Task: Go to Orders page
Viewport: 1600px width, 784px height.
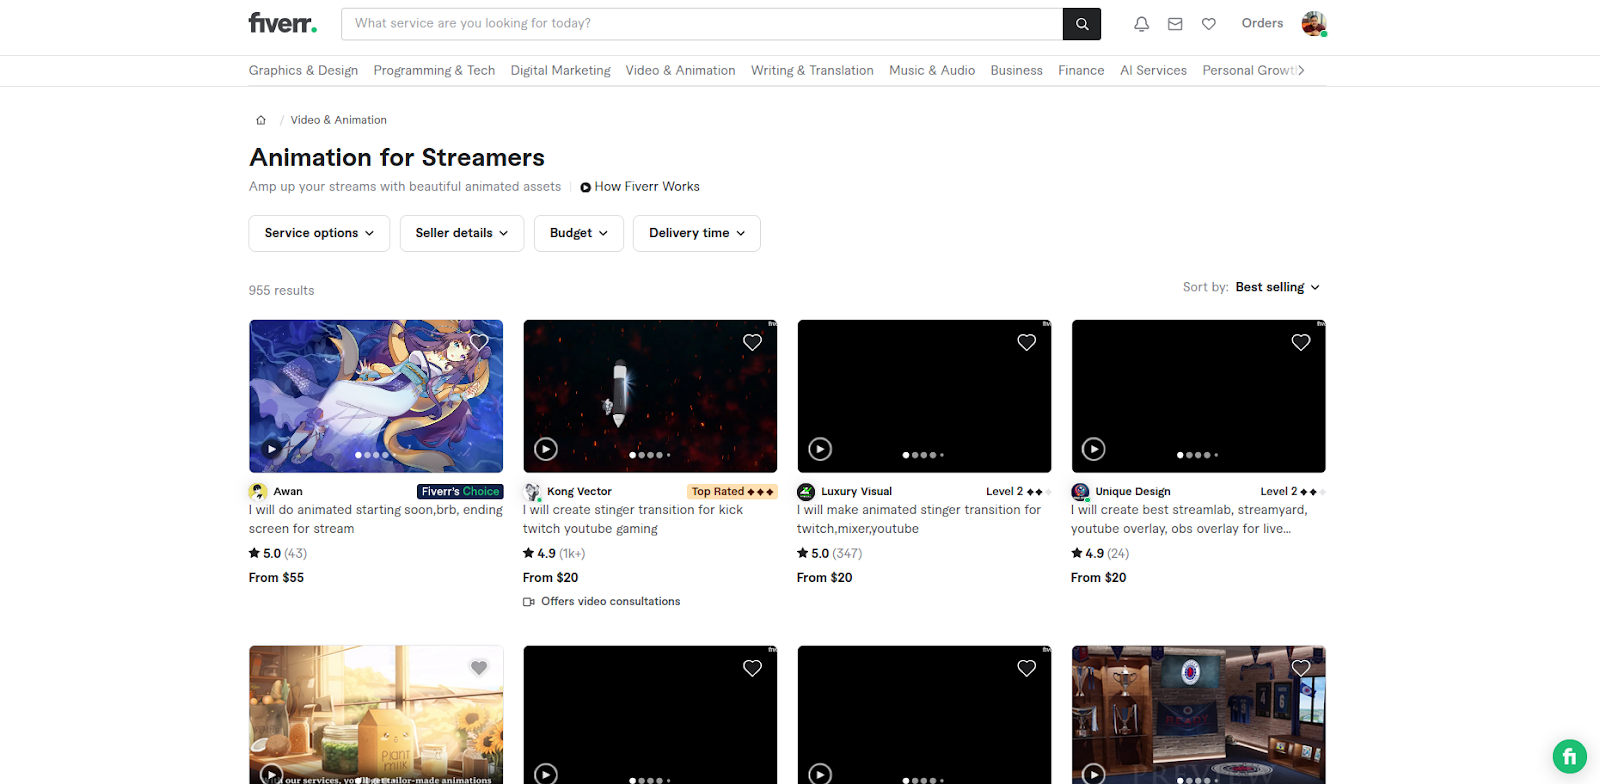Action: pyautogui.click(x=1262, y=23)
